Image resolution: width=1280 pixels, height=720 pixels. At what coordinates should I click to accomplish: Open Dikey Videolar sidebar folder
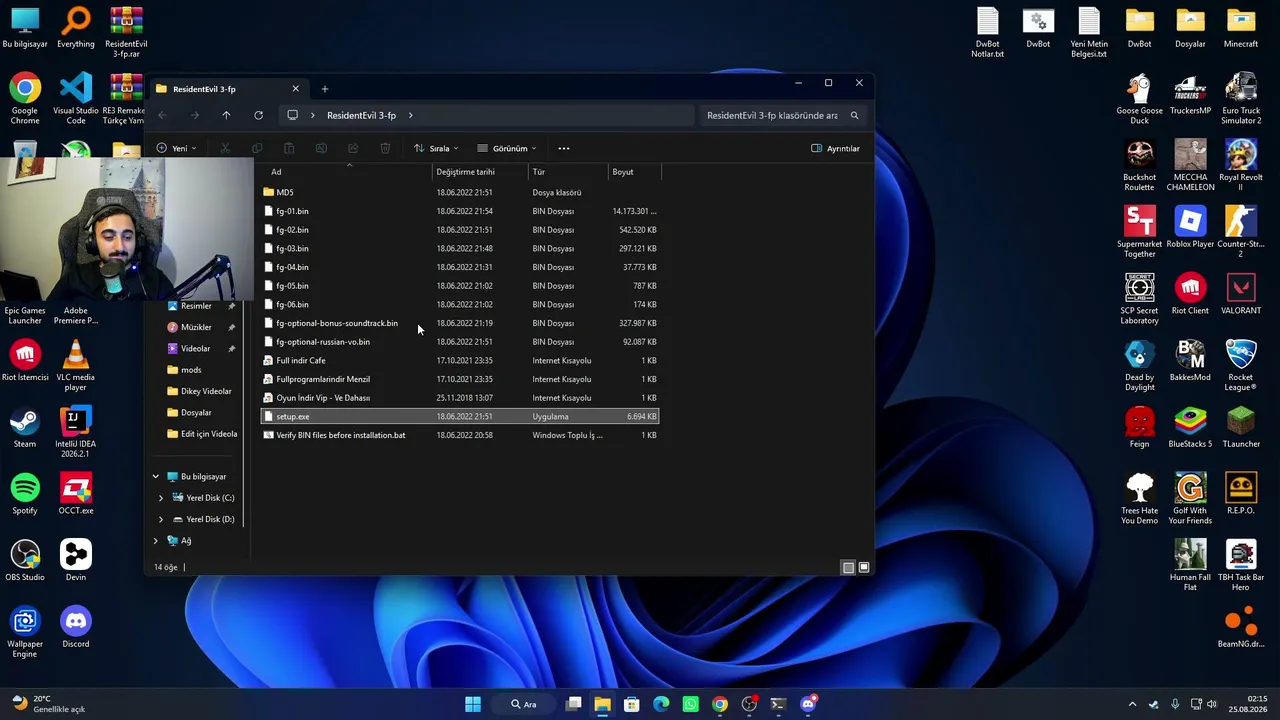[x=206, y=391]
